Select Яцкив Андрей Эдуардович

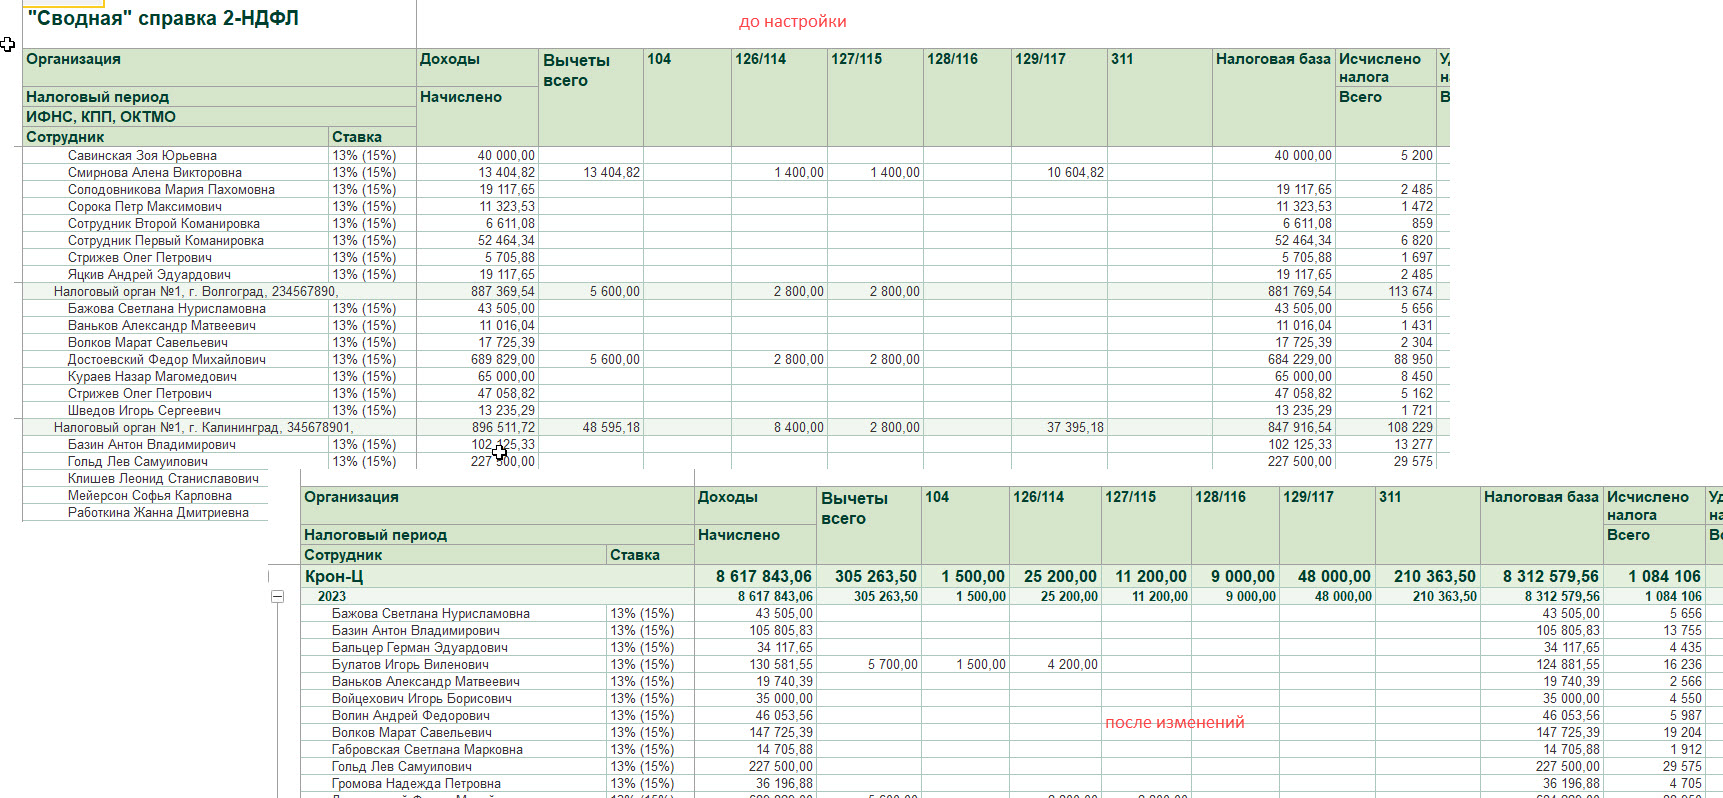click(149, 274)
